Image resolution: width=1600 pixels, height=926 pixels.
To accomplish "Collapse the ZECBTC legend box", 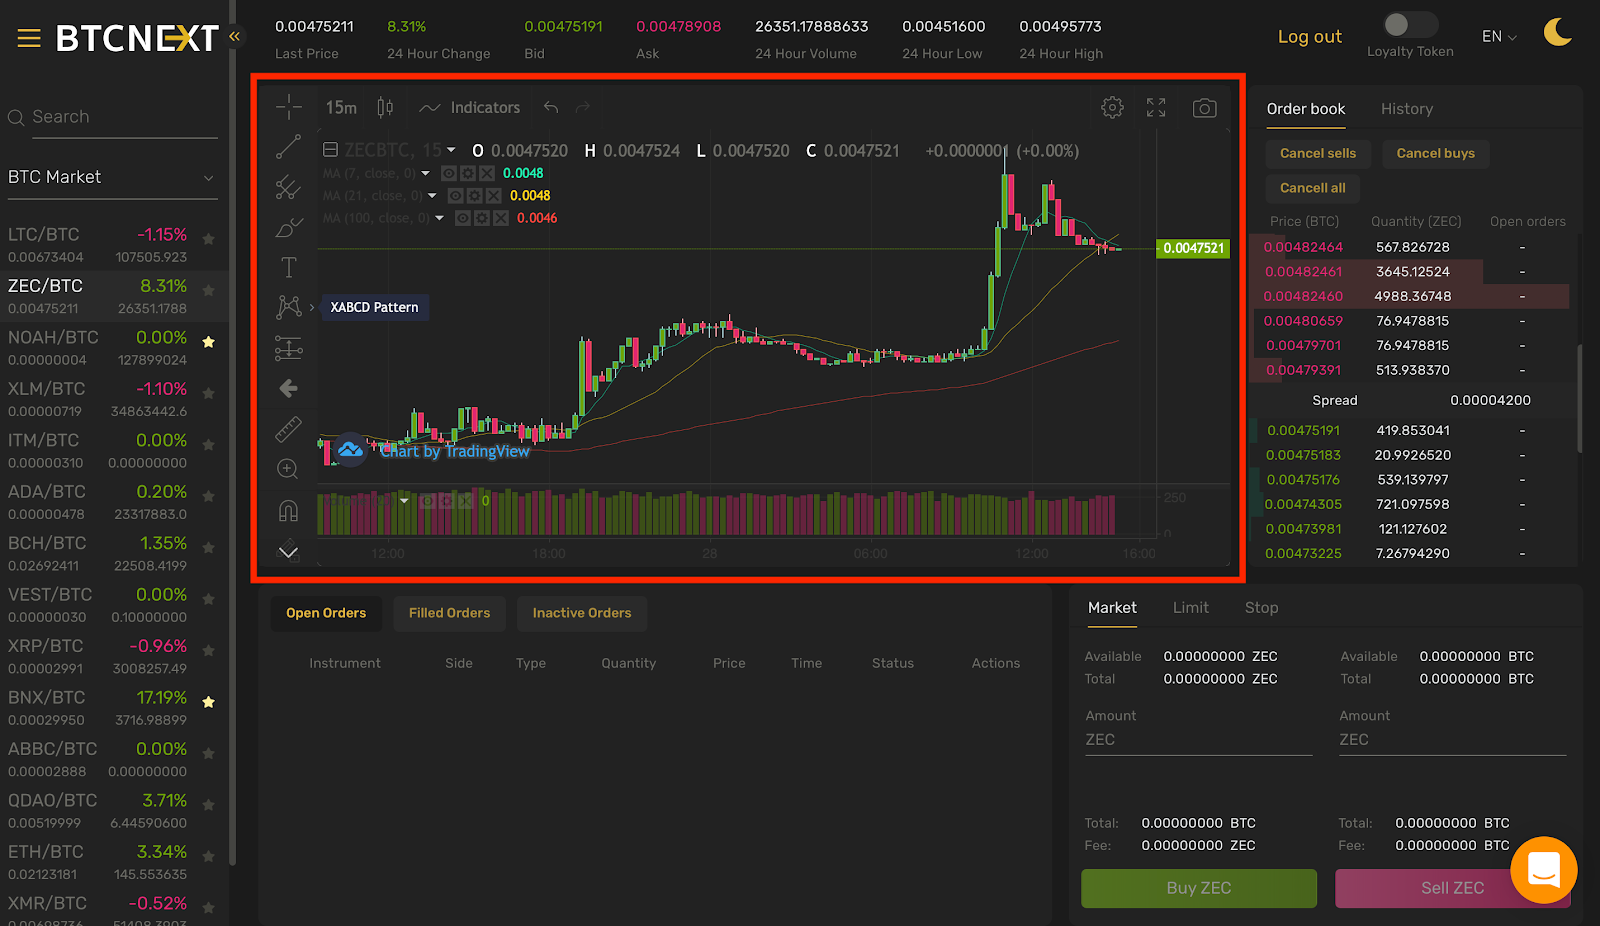I will point(330,150).
